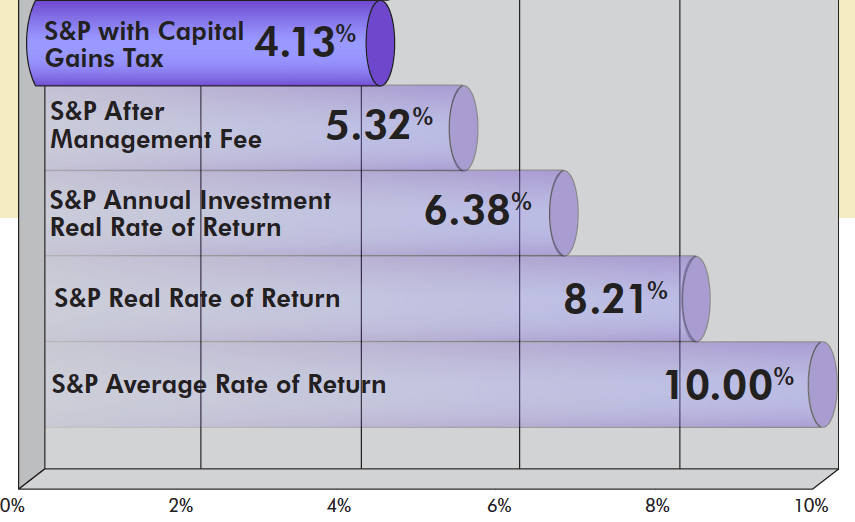855x522 pixels.
Task: Click the 8.21% bar value
Action: [x=614, y=298]
